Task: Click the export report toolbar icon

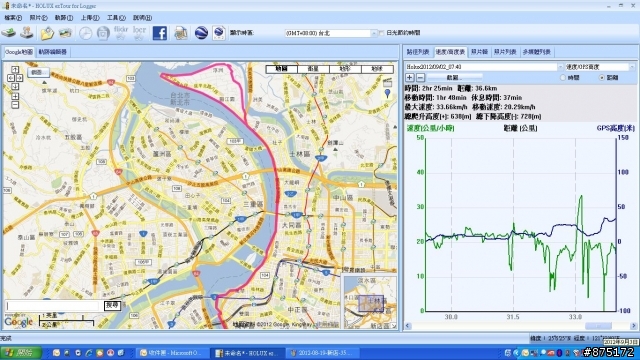Action: click(x=181, y=33)
